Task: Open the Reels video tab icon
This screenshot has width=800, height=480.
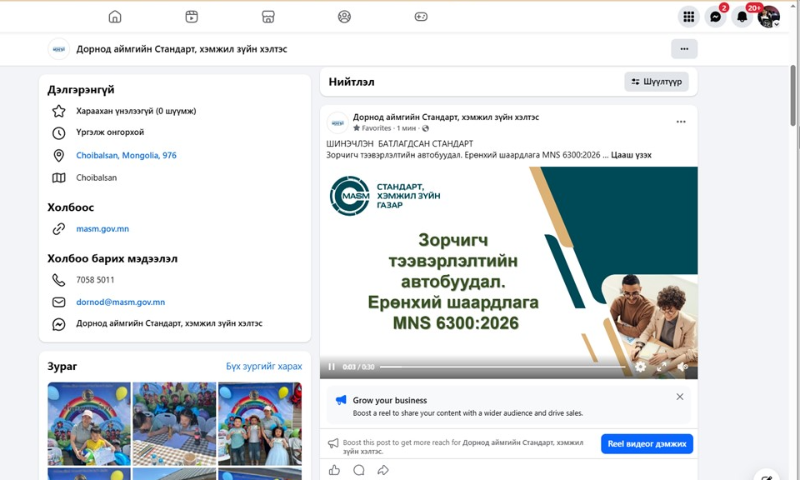Action: click(191, 17)
